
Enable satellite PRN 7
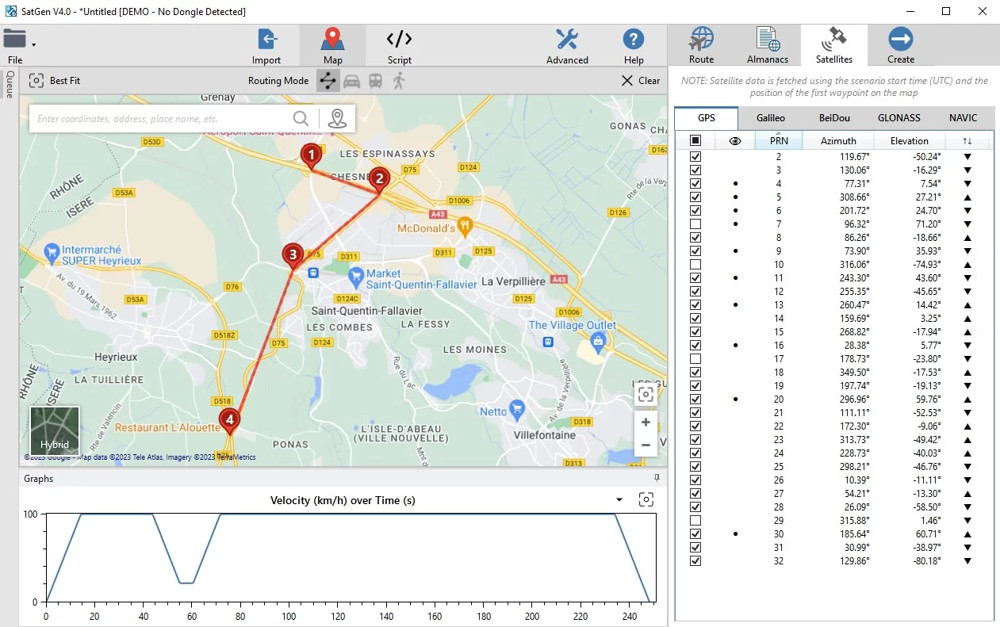[695, 224]
